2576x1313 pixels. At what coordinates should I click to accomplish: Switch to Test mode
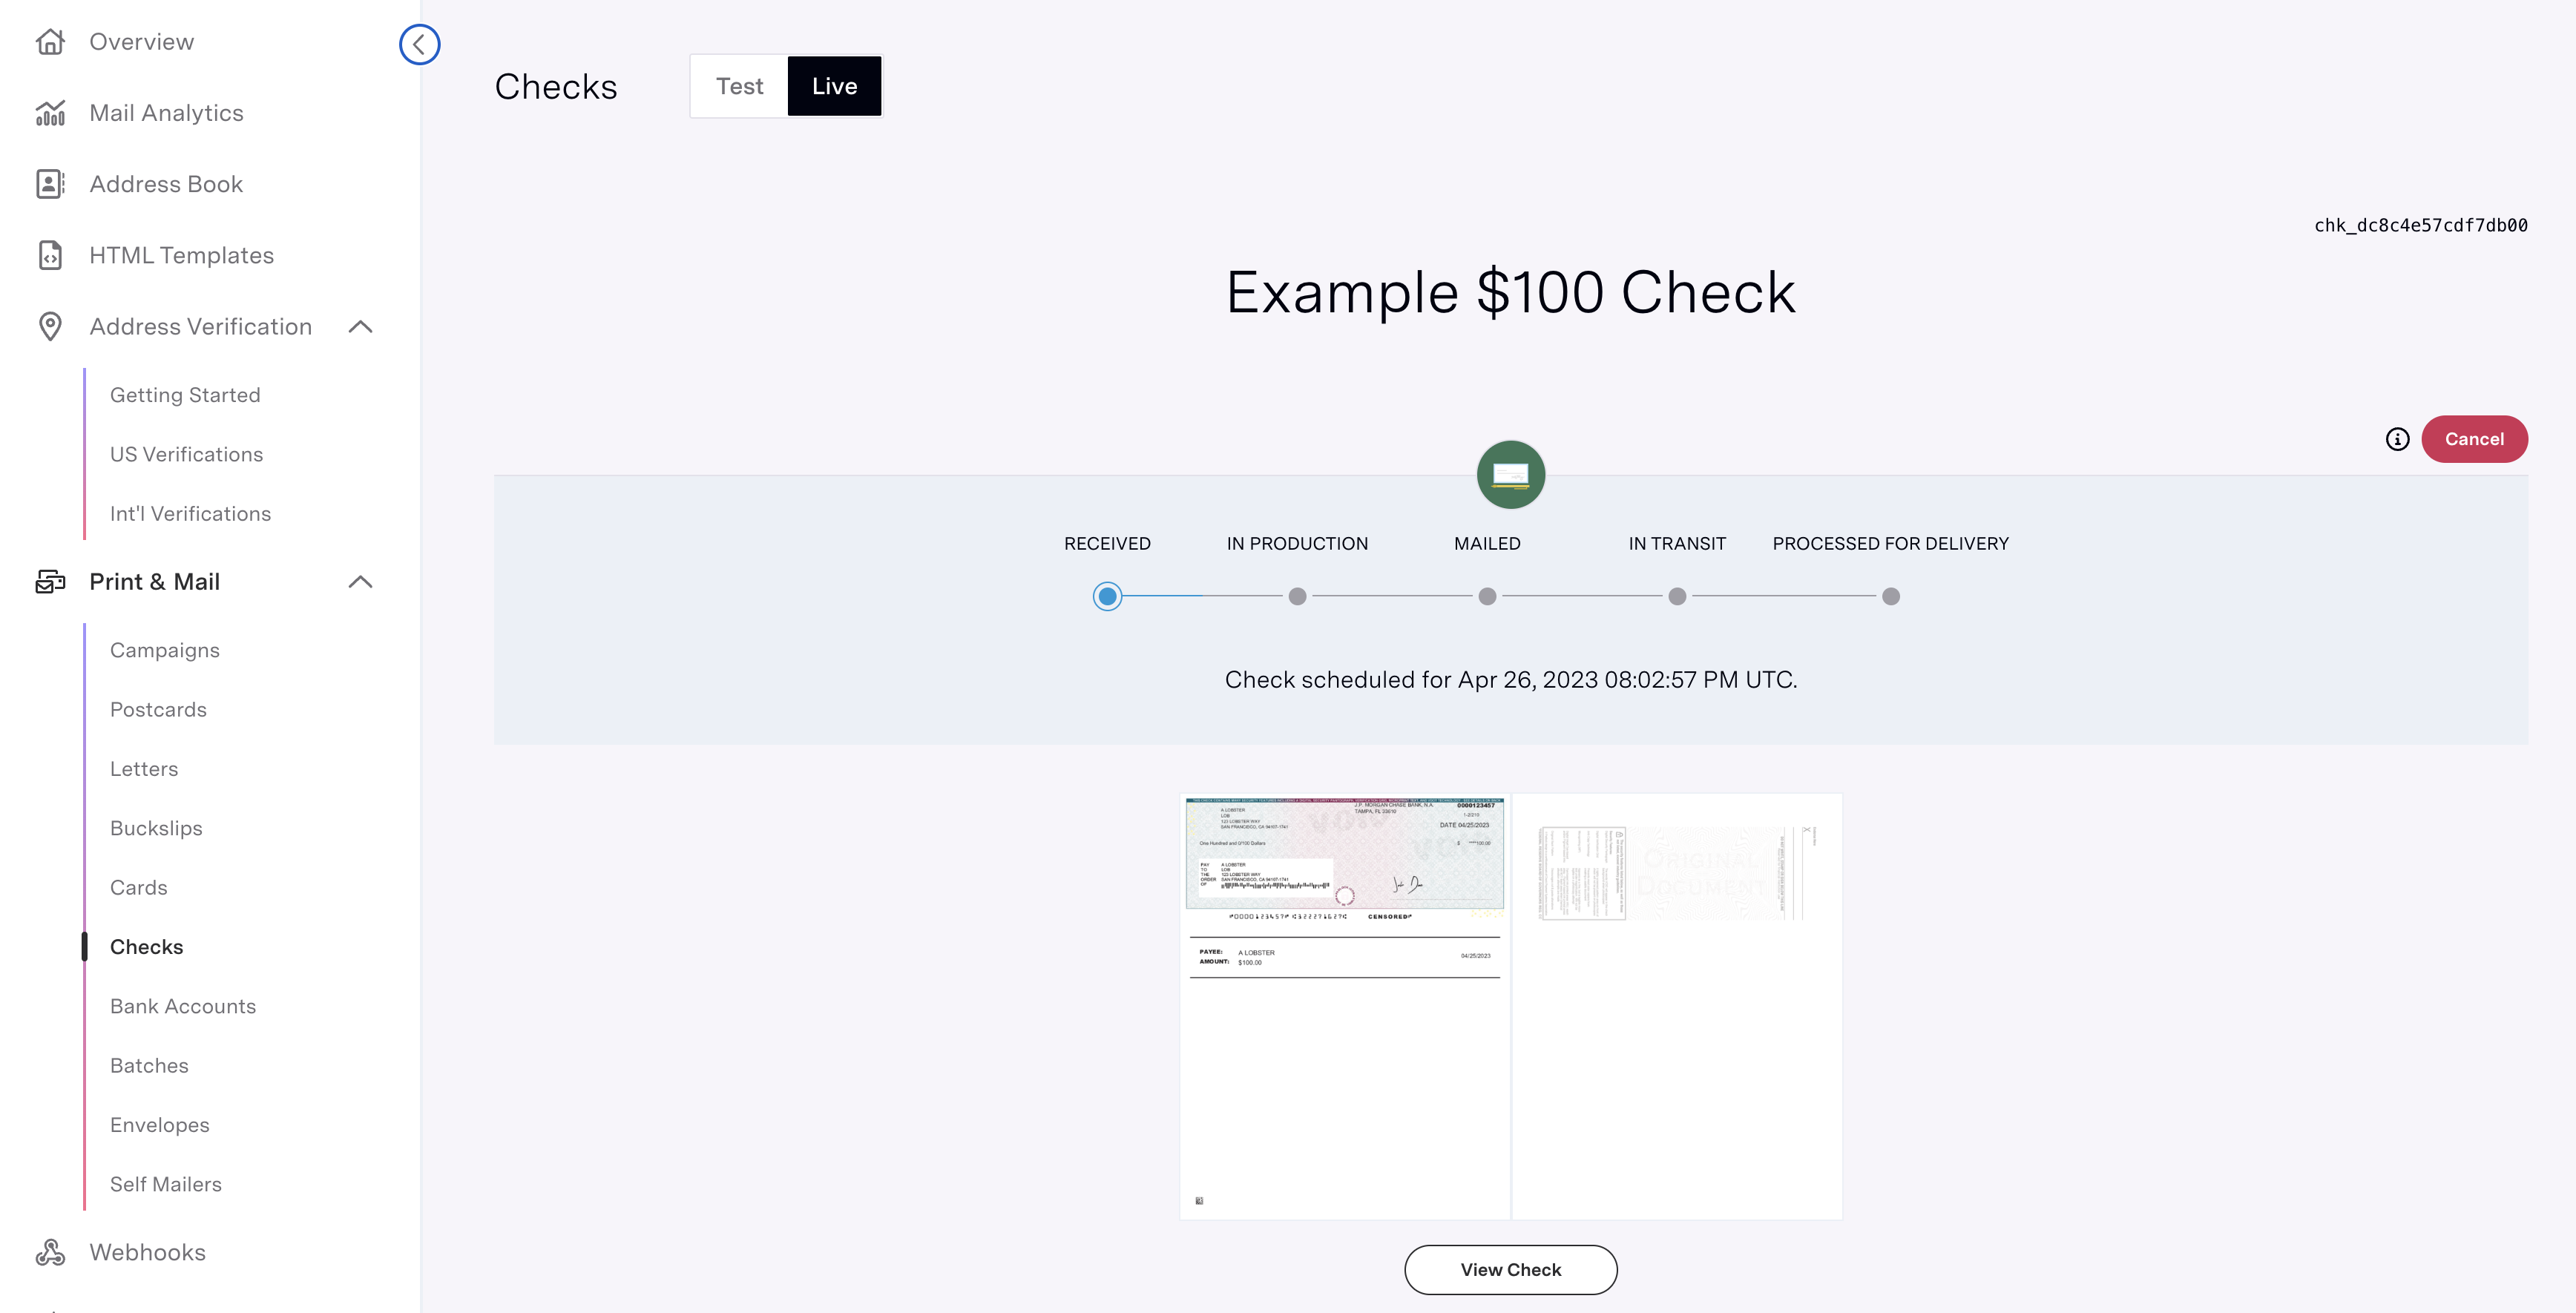(739, 86)
